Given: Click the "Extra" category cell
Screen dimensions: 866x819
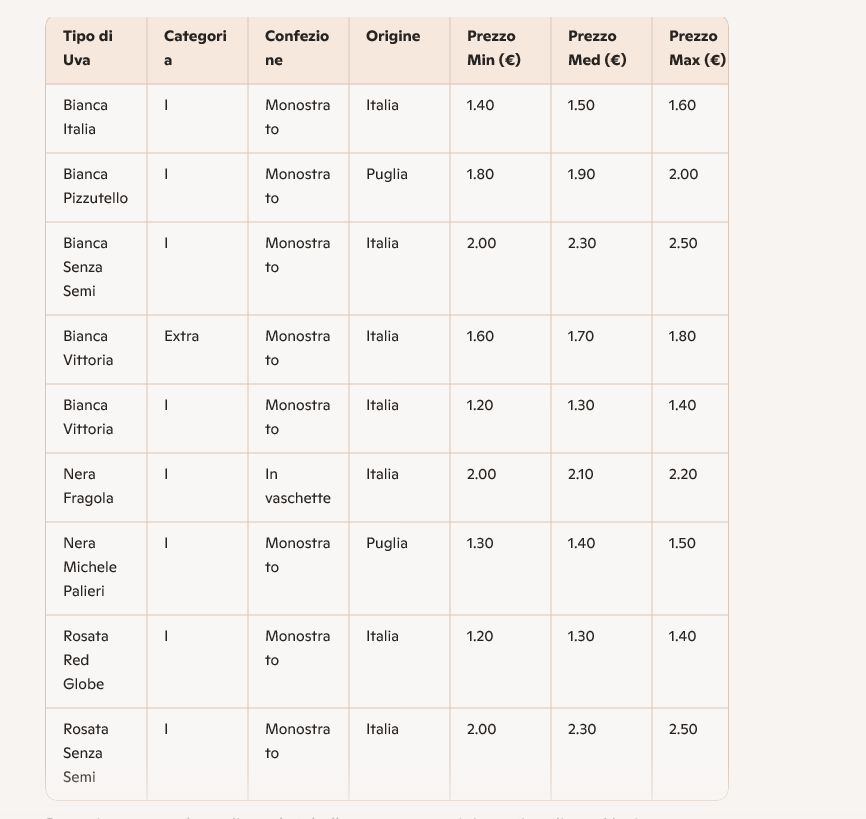Looking at the screenshot, I should pyautogui.click(x=181, y=336).
